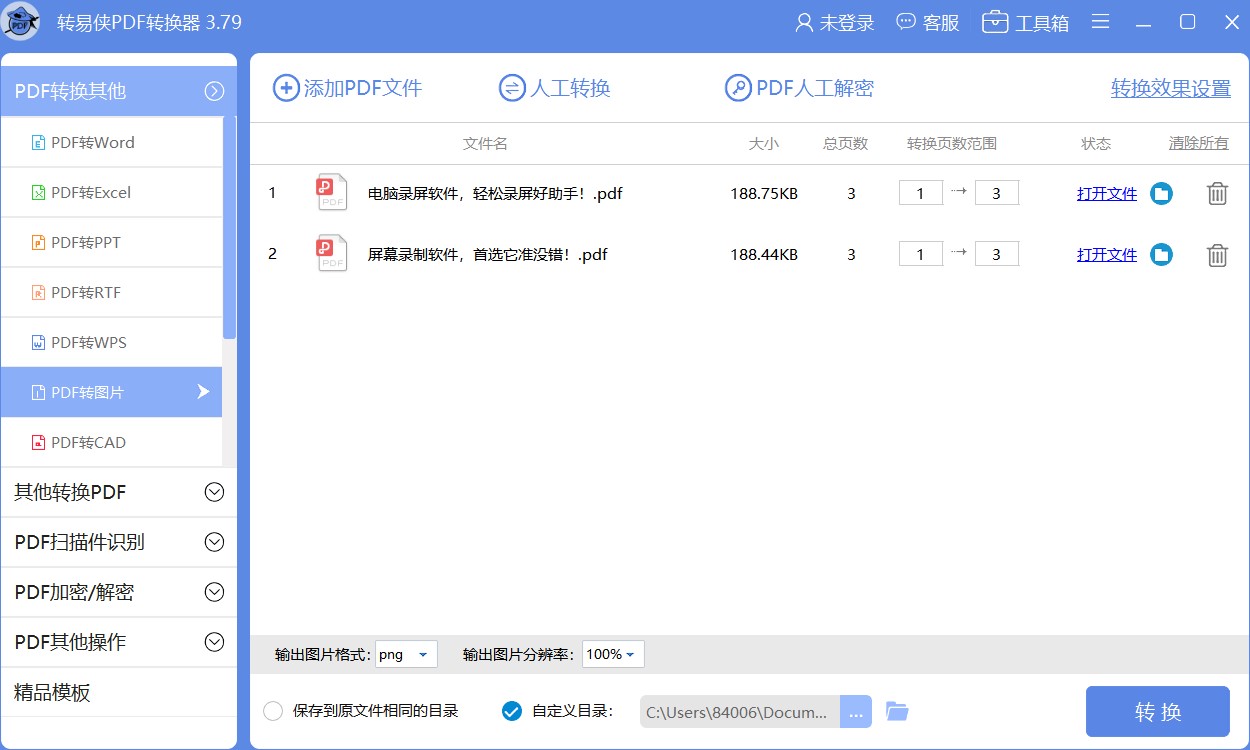This screenshot has width=1250, height=750.
Task: Select PDF转图片 in the sidebar
Action: point(111,392)
